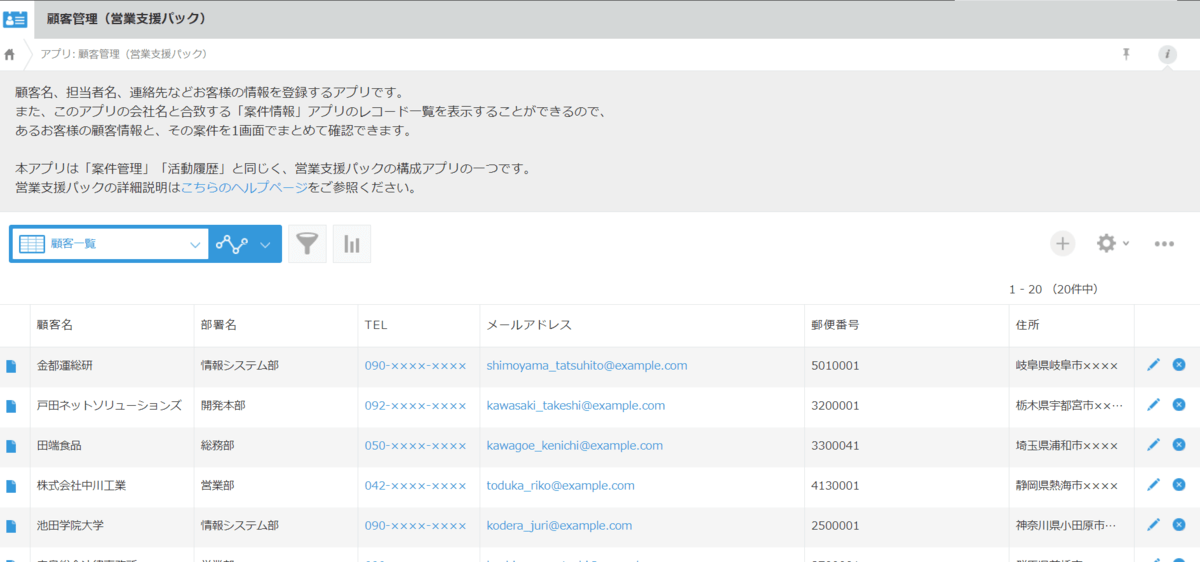Open record details for 金都運総研

pos(12,366)
